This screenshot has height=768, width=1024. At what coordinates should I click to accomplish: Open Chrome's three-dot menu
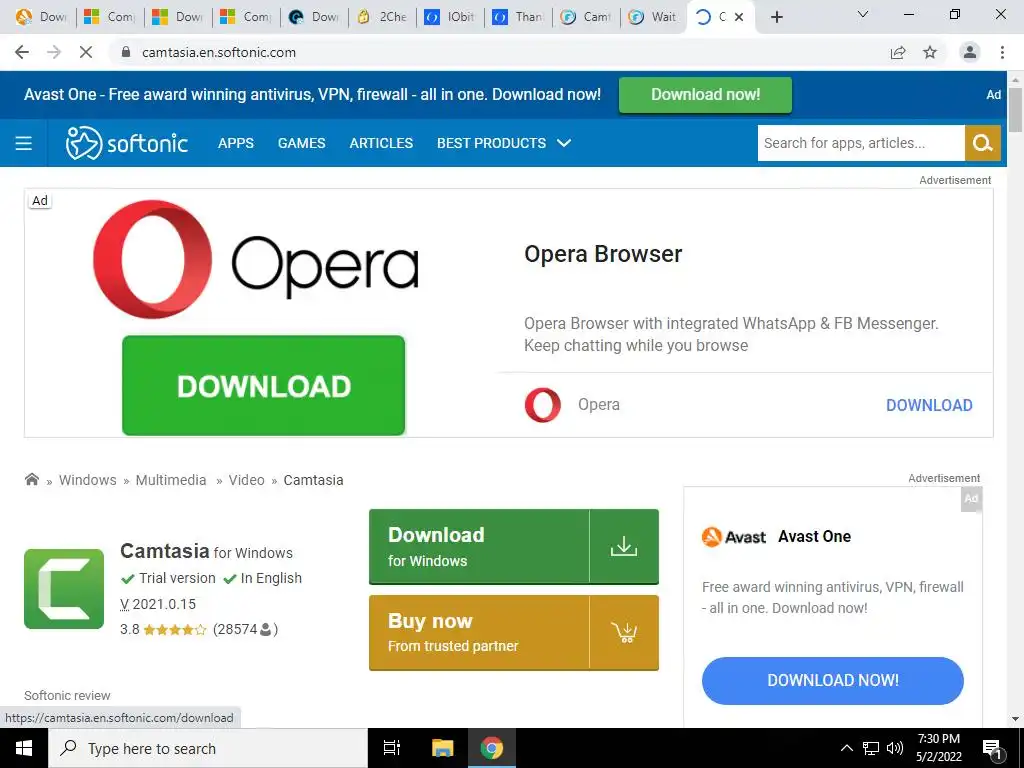[1002, 52]
